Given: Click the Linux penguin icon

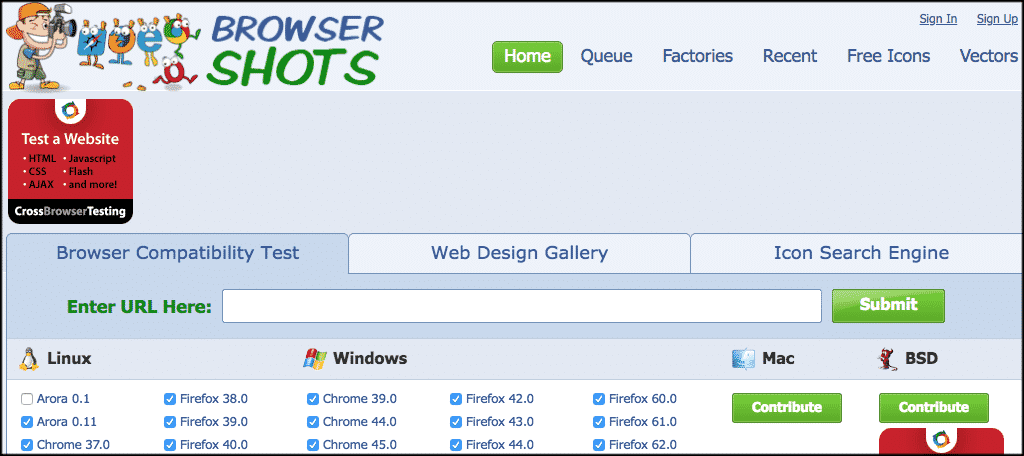Looking at the screenshot, I should click(x=28, y=359).
